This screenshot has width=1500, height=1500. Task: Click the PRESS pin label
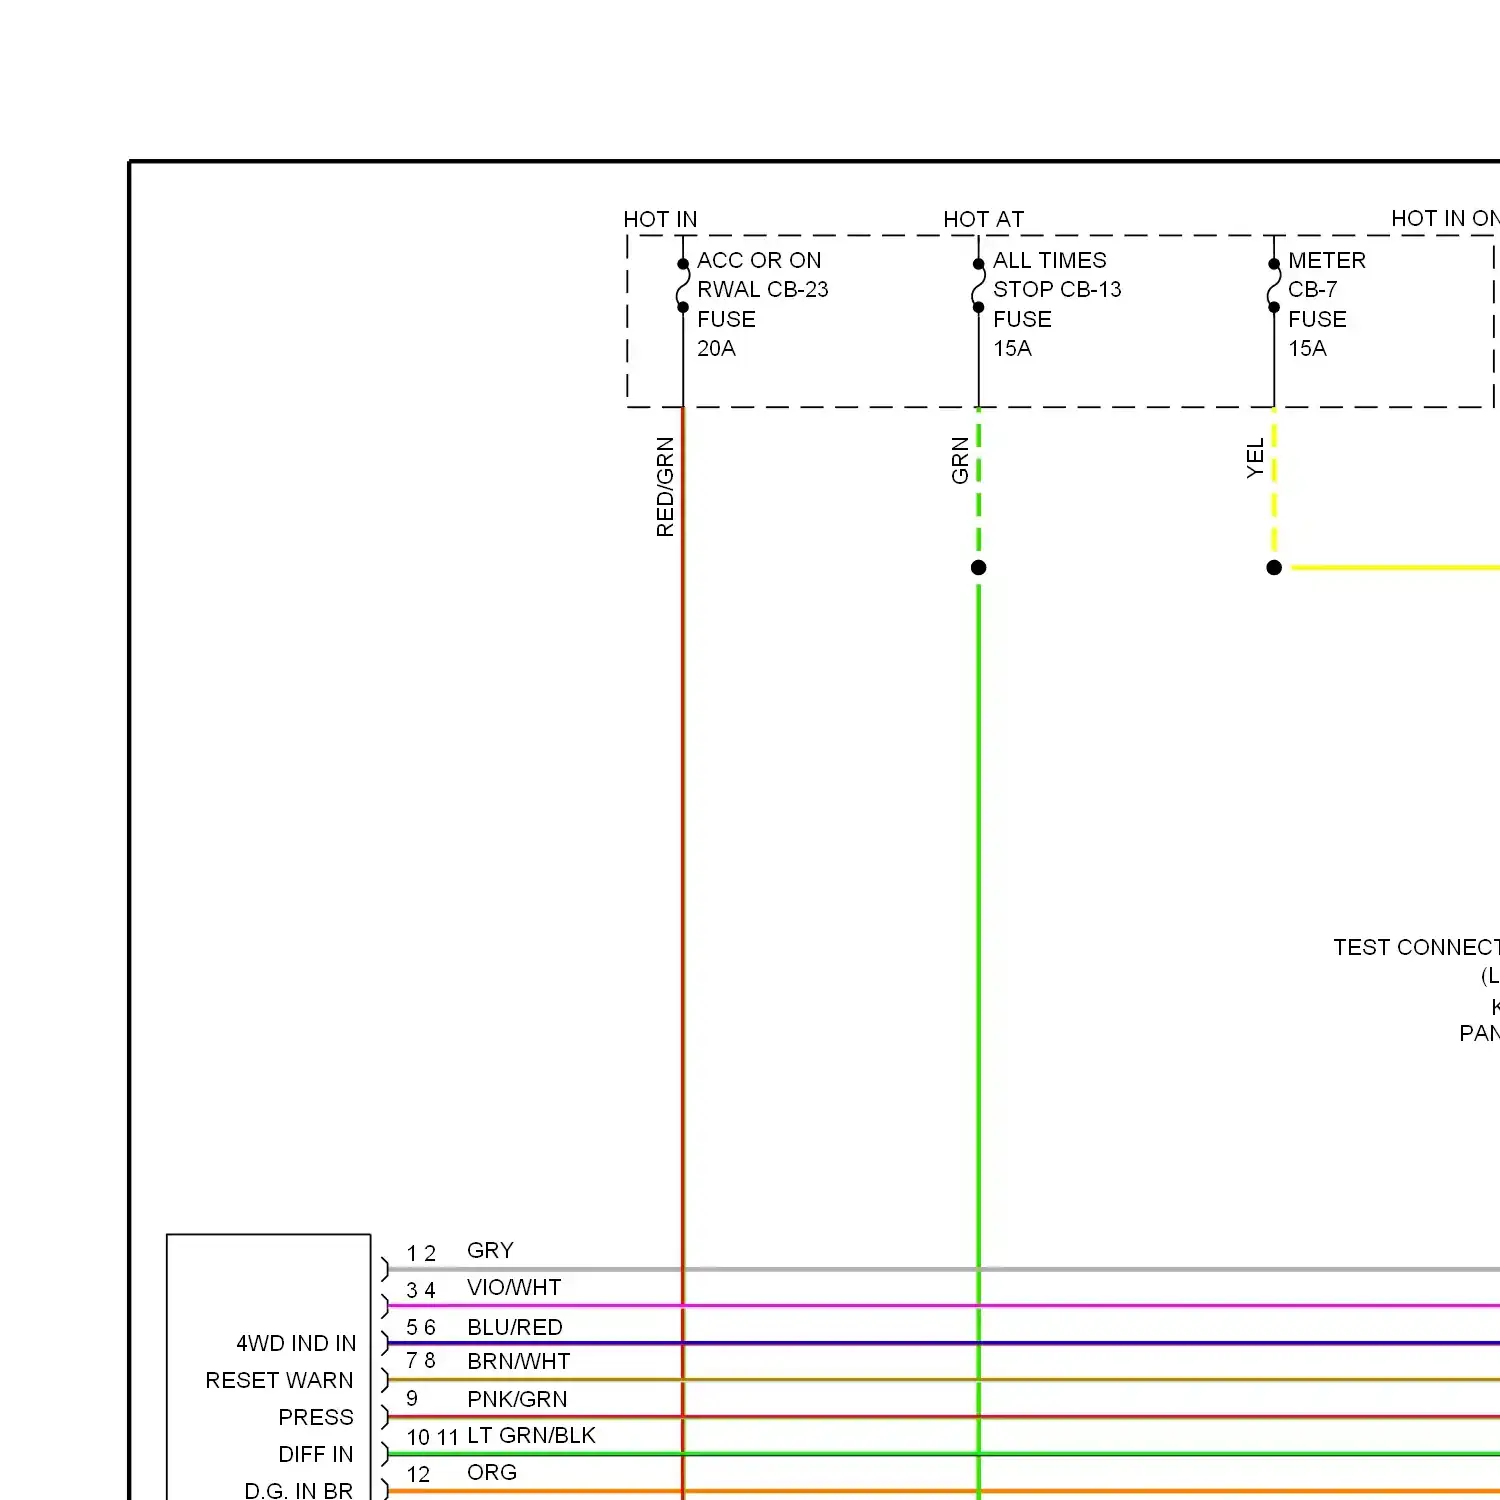[316, 1417]
